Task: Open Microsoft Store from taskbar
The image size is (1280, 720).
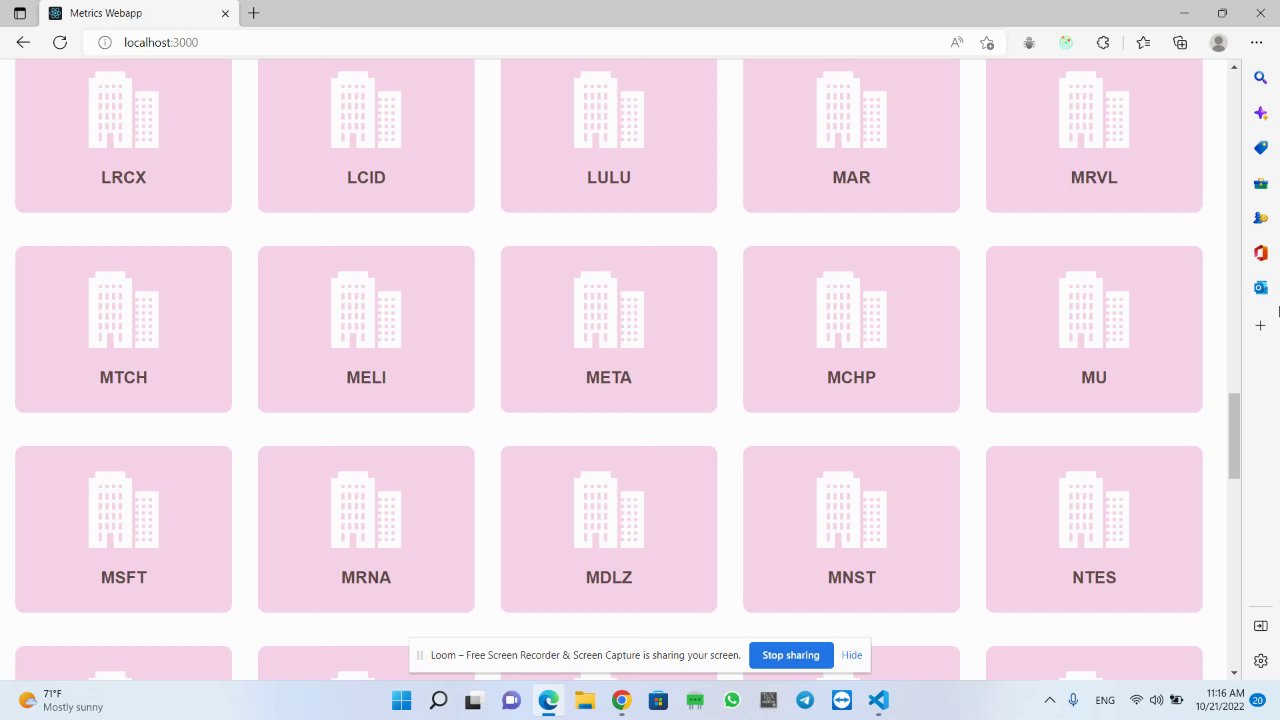Action: pyautogui.click(x=658, y=700)
